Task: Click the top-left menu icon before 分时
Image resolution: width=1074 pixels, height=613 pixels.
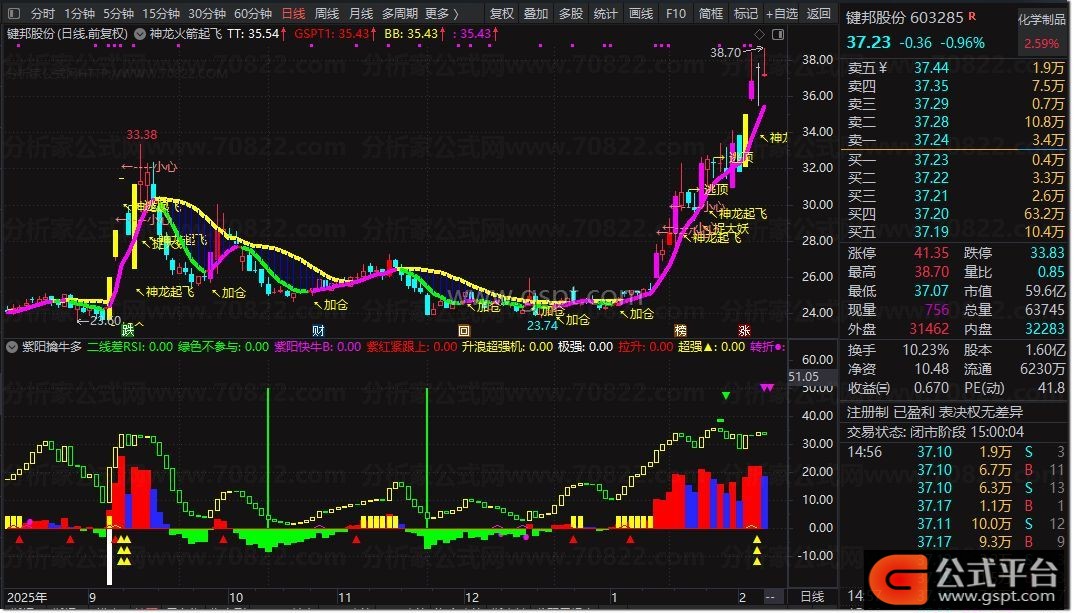Action: point(13,14)
